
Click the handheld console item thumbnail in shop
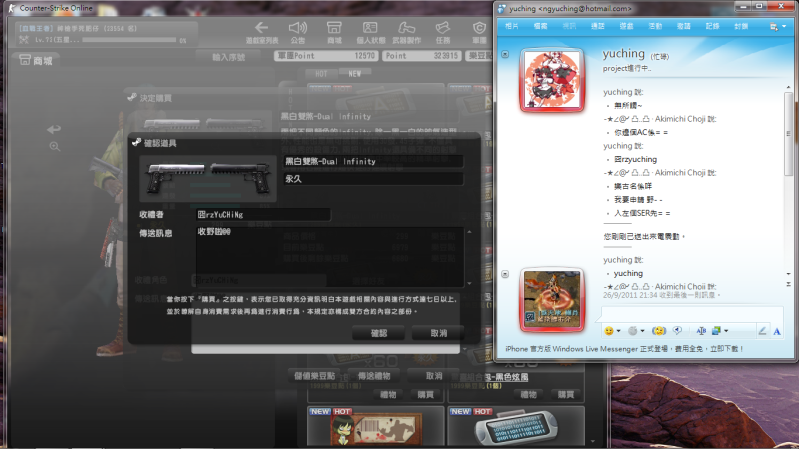[515, 427]
